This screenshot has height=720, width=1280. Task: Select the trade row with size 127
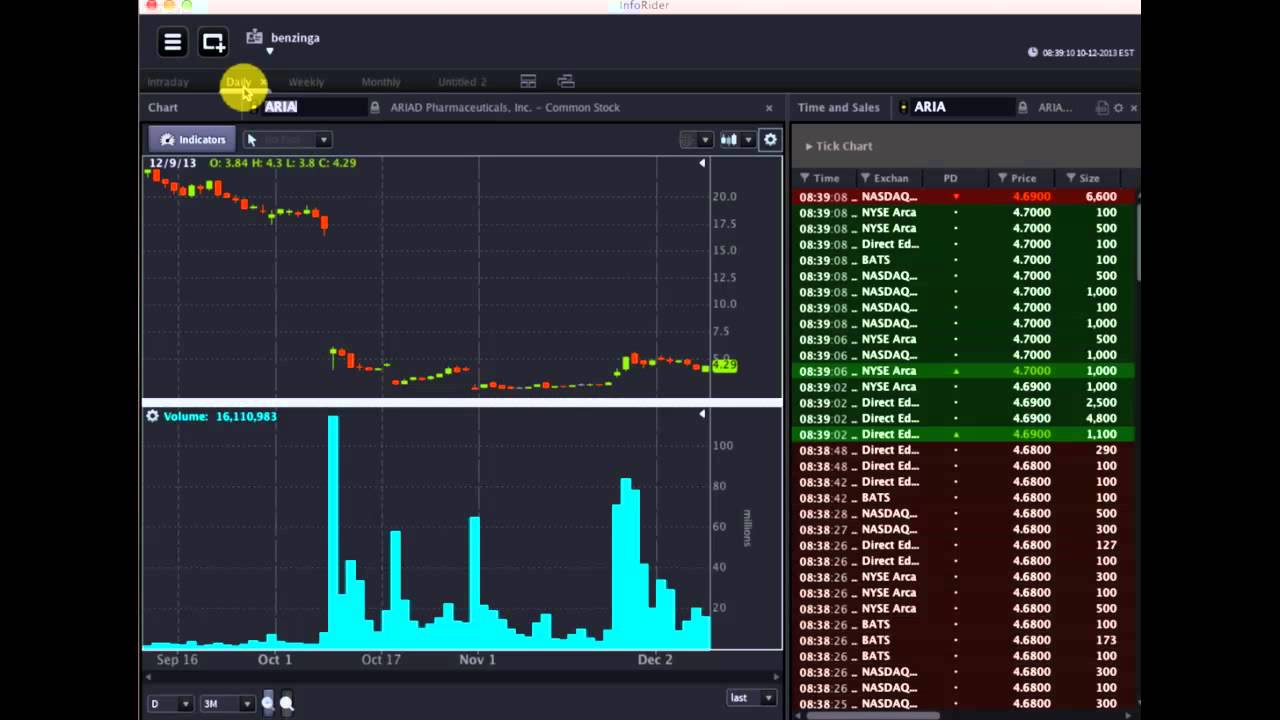click(964, 545)
